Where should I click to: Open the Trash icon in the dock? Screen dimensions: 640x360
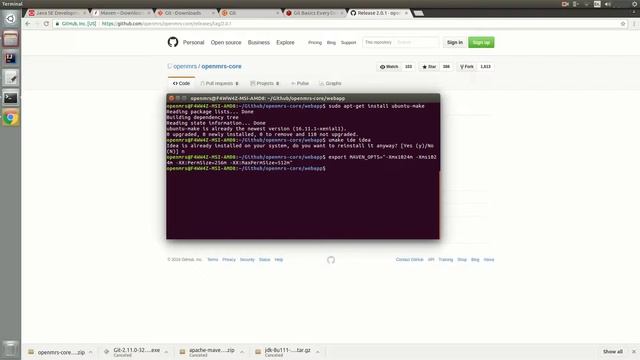click(x=11, y=349)
